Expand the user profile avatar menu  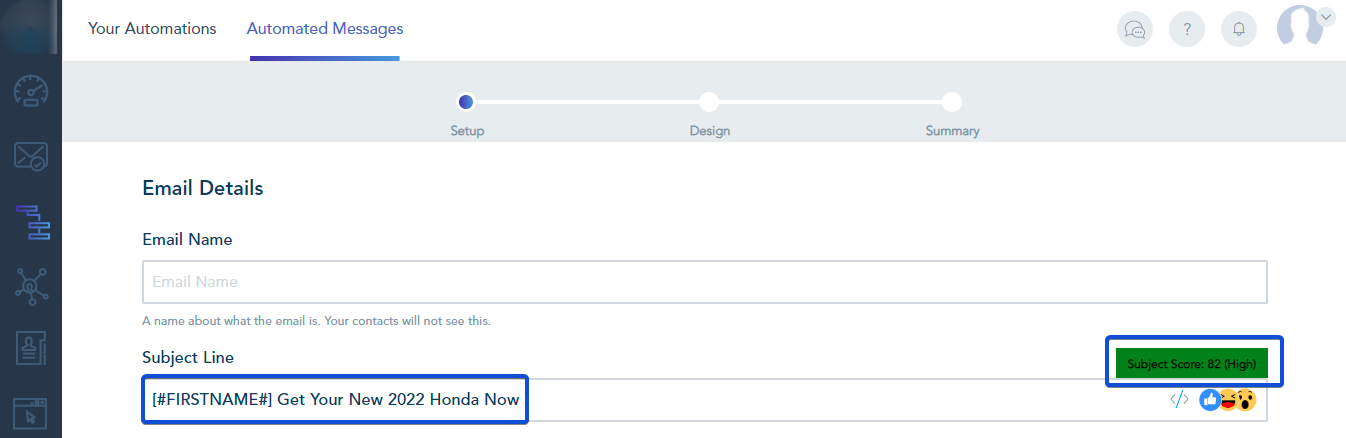1298,27
